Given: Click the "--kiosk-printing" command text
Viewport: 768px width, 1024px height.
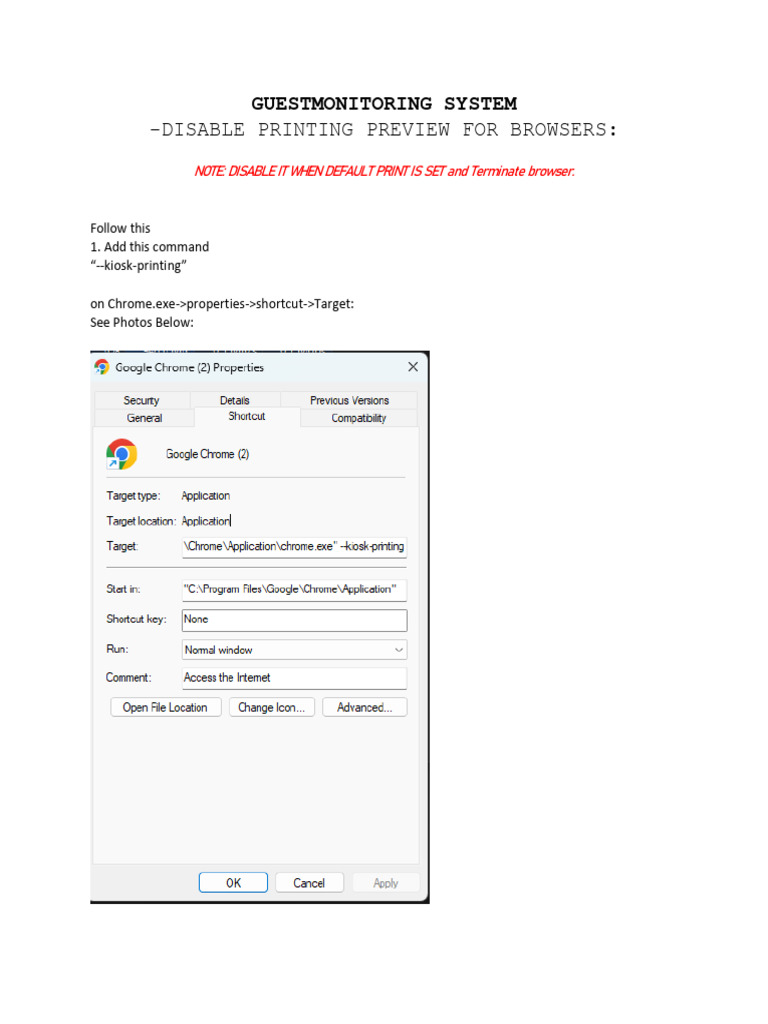Looking at the screenshot, I should click(x=138, y=266).
